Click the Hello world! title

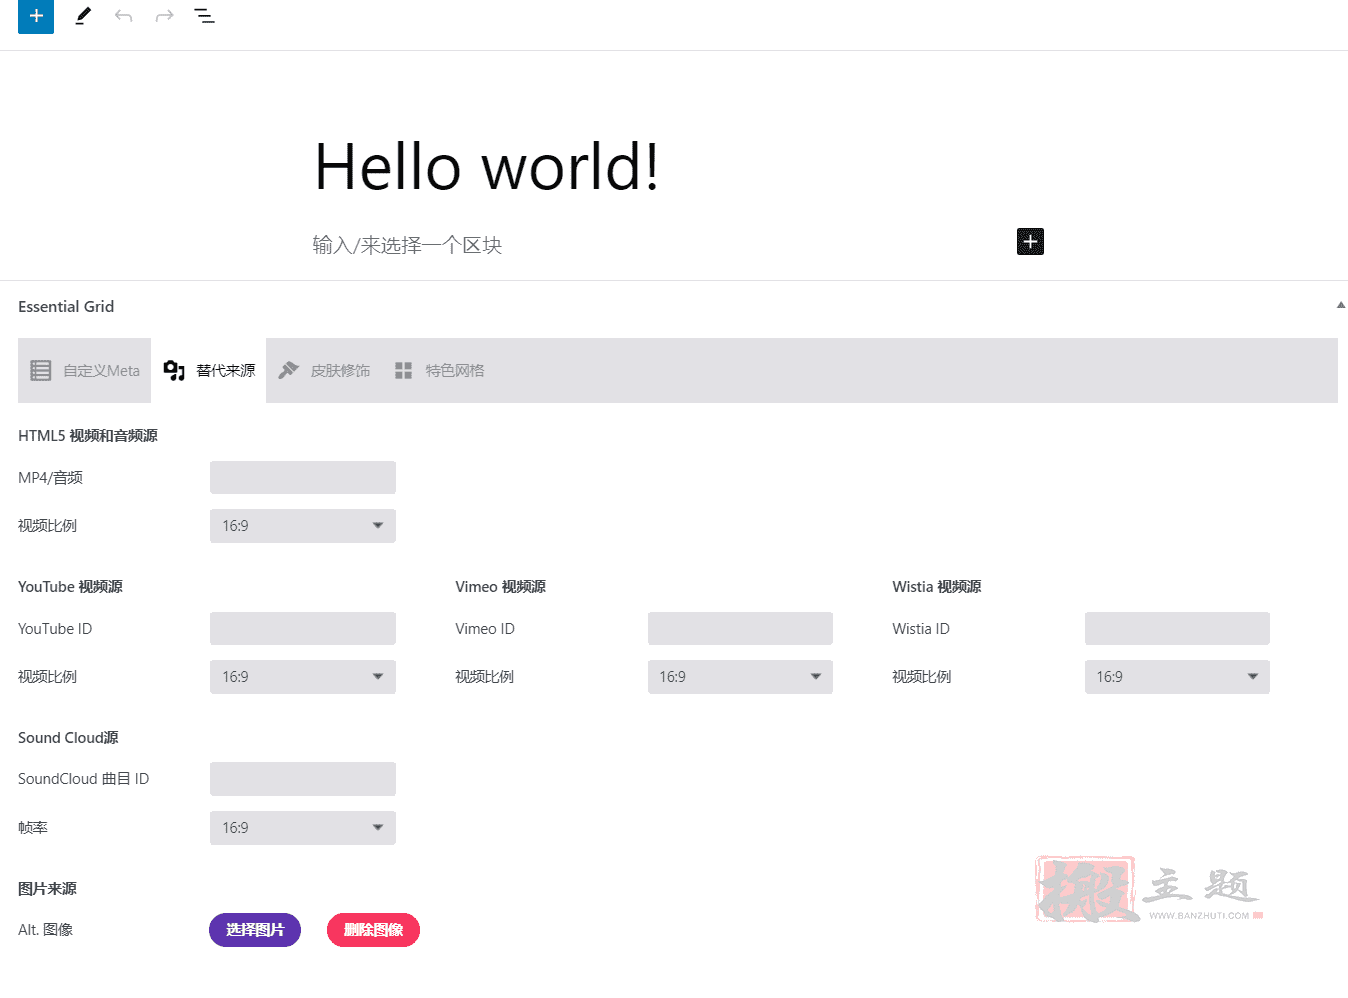click(487, 167)
